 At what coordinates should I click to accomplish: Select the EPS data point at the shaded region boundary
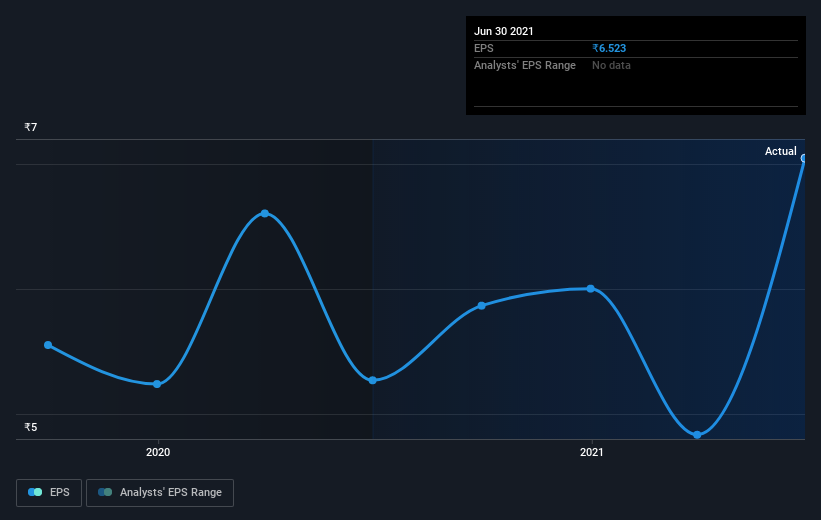point(372,380)
